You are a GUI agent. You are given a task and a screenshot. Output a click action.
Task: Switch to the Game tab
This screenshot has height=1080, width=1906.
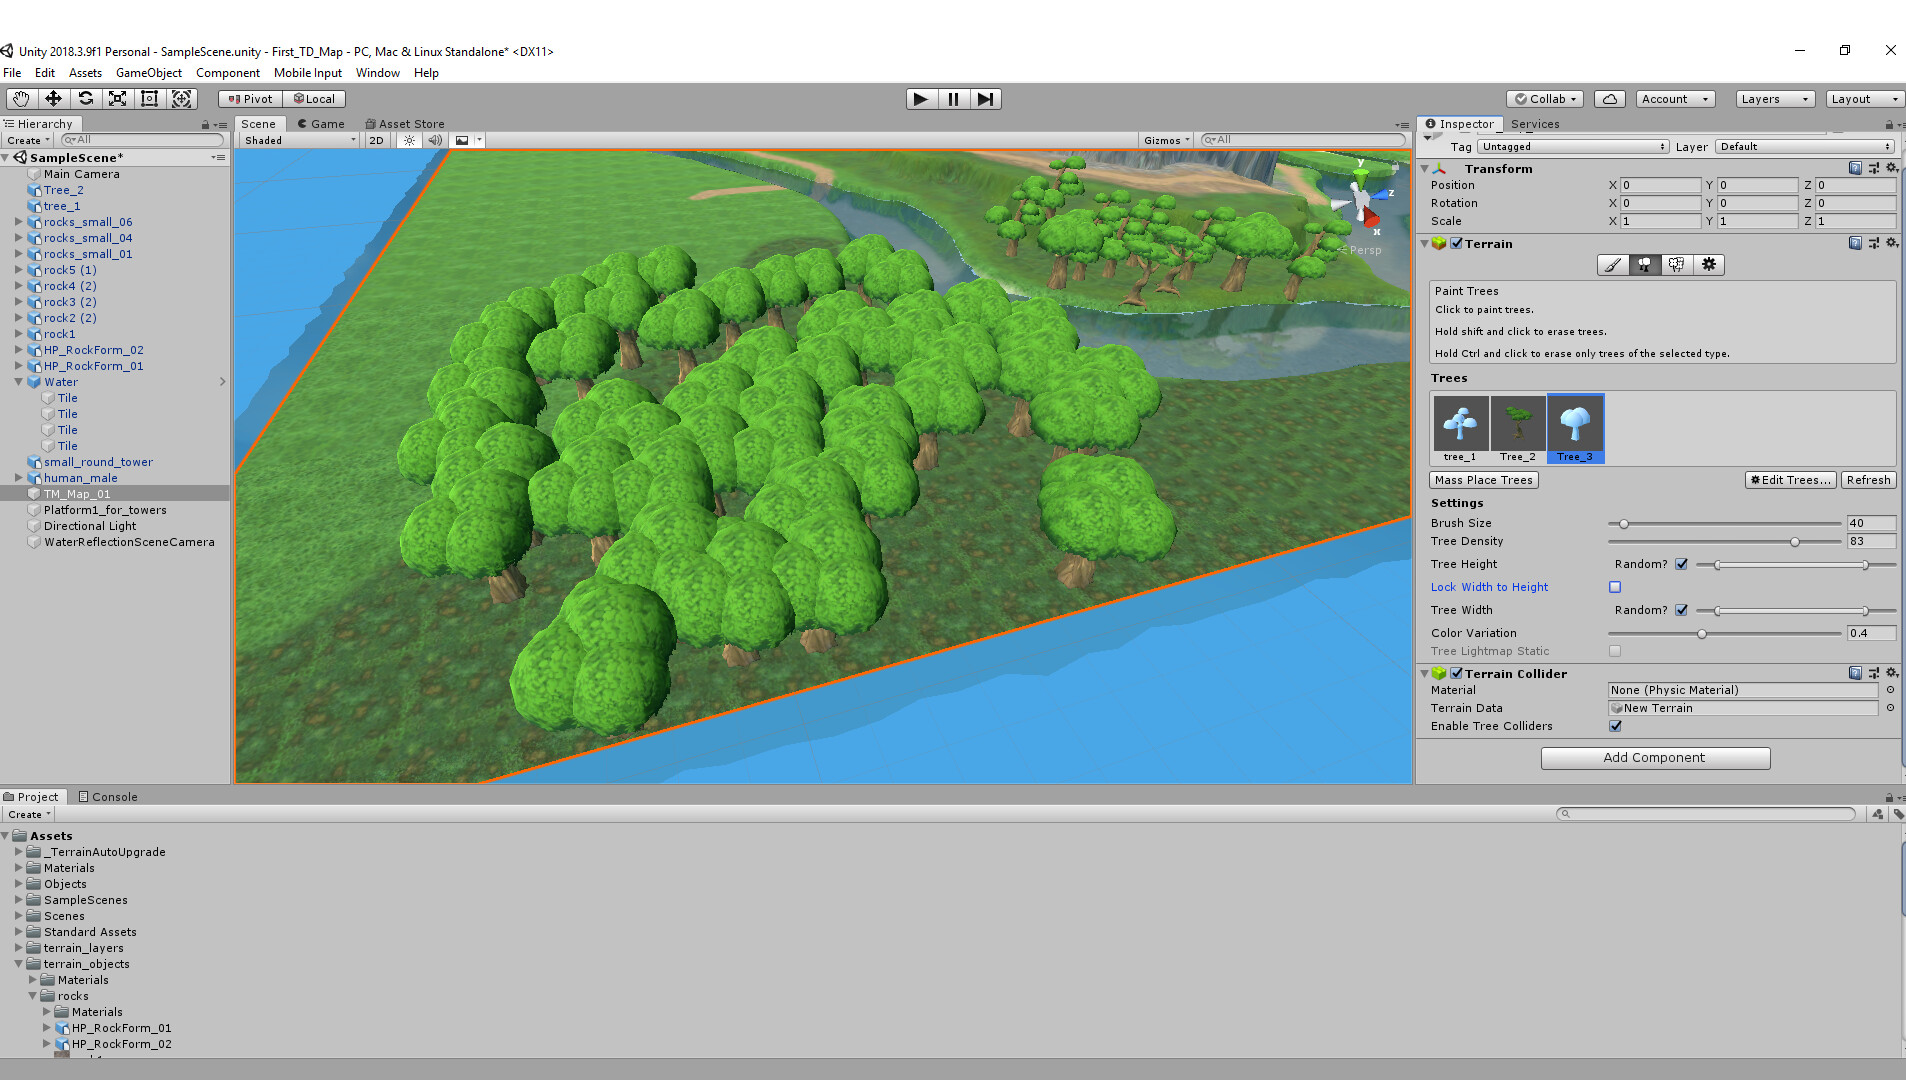tap(321, 123)
